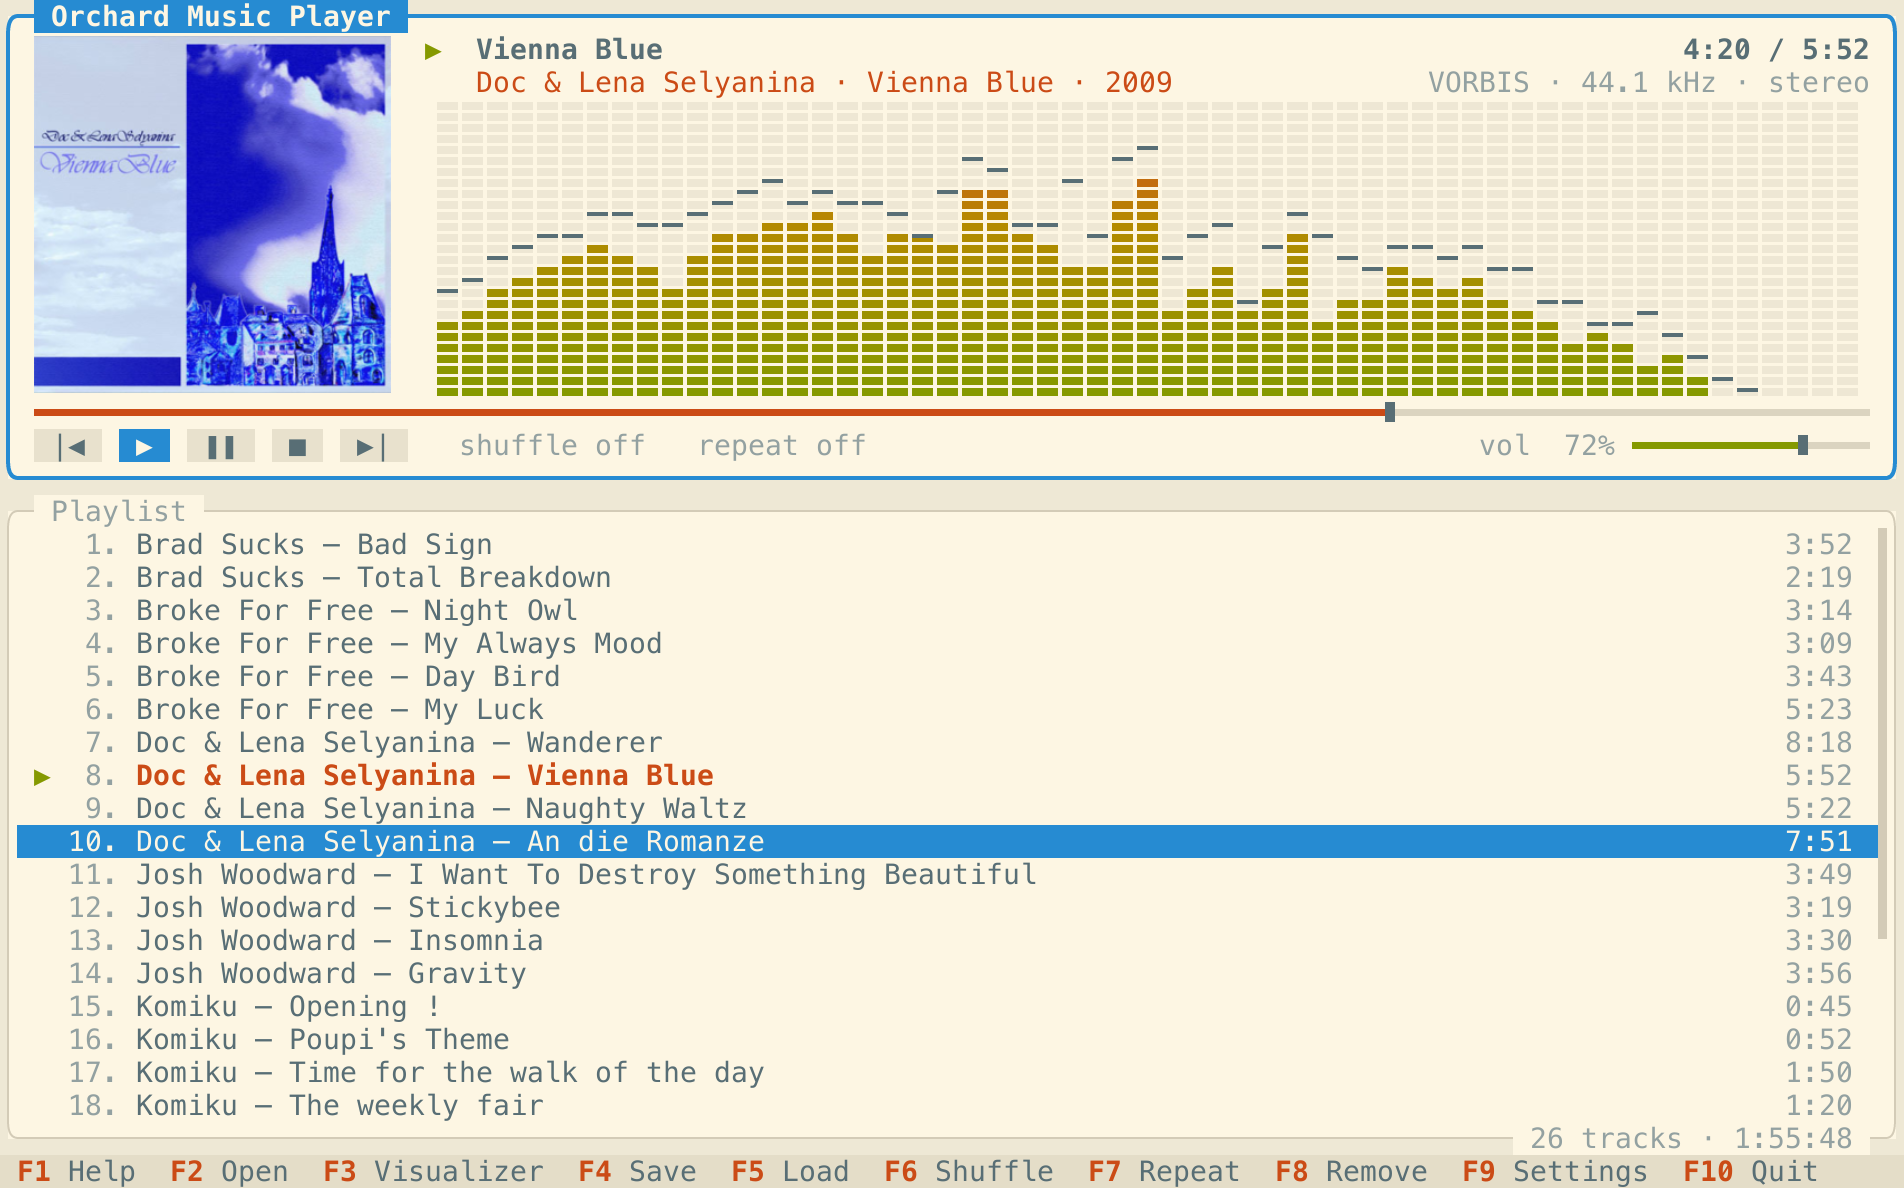1904x1188 pixels.
Task: Select track 9 Naughty Waltz
Action: click(x=947, y=809)
